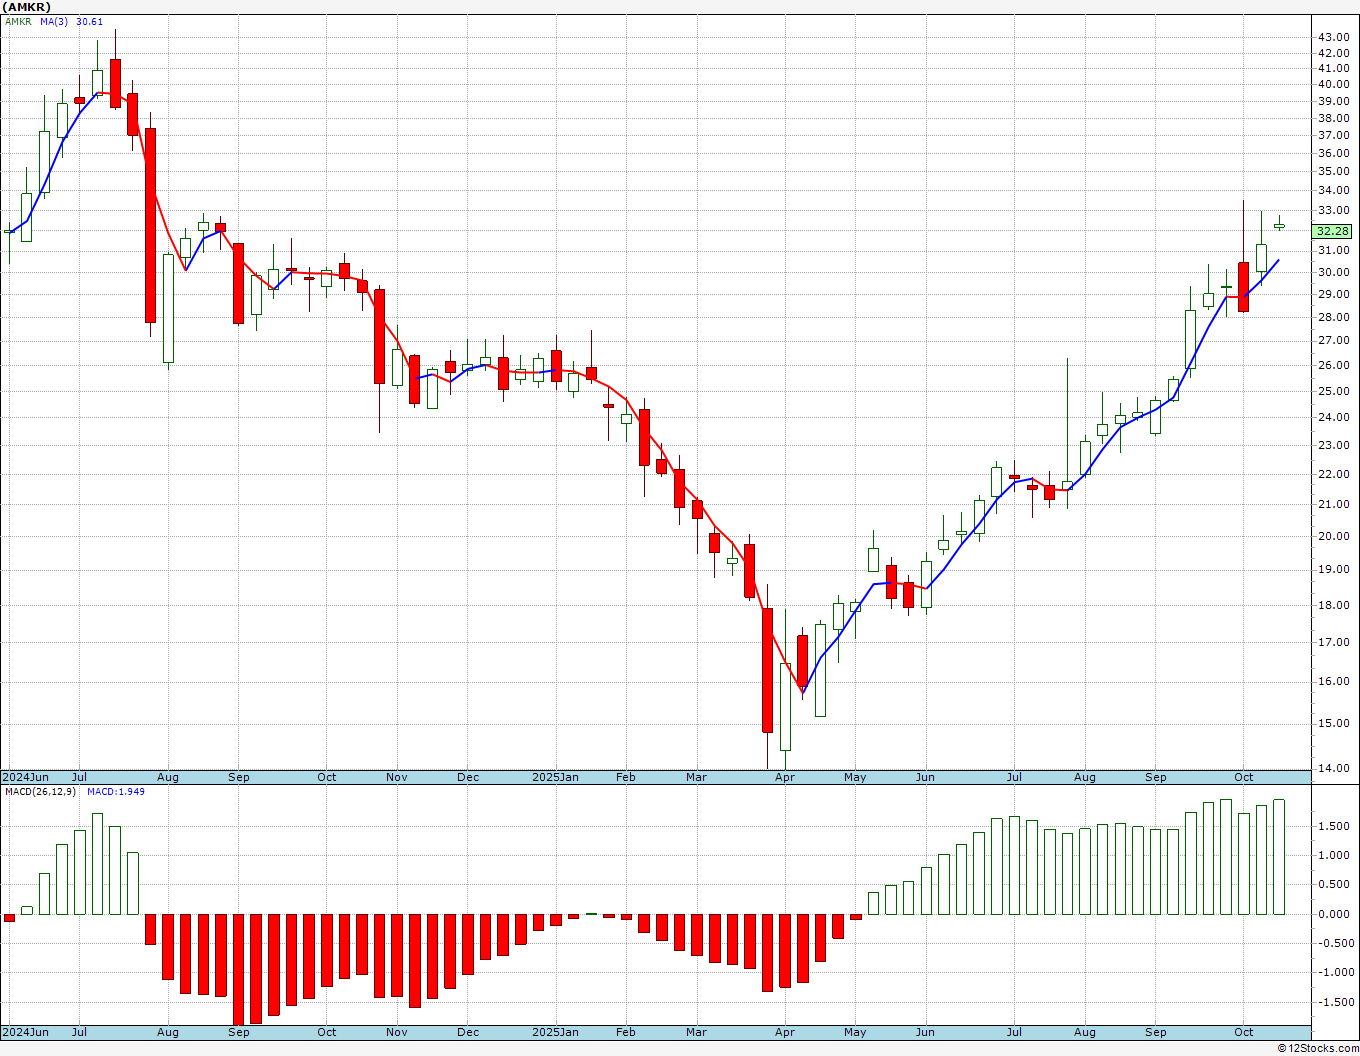Select the 14.00 price axis label
Image resolution: width=1360 pixels, height=1056 pixels.
point(1333,768)
